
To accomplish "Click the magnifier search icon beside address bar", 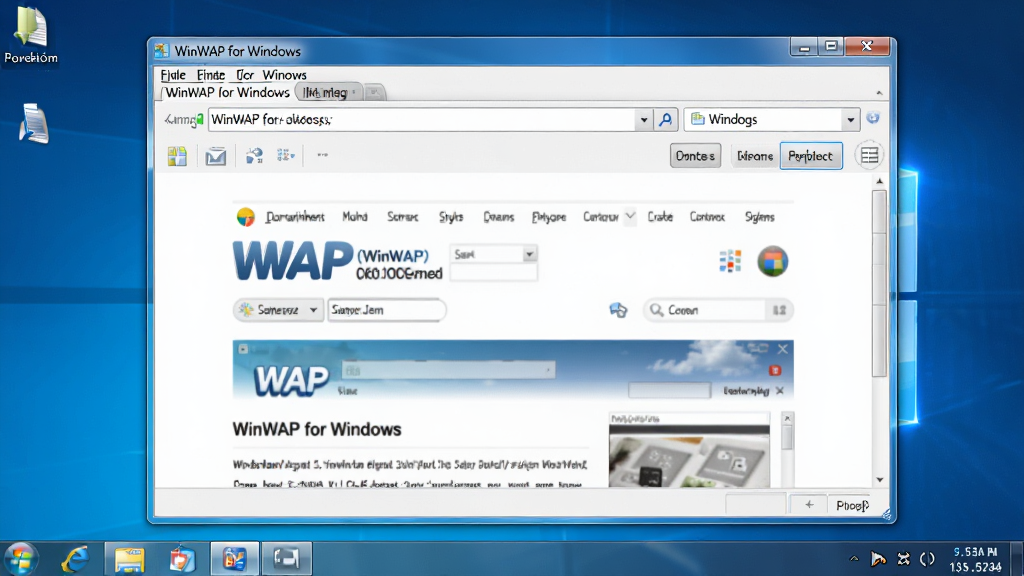I will (665, 120).
